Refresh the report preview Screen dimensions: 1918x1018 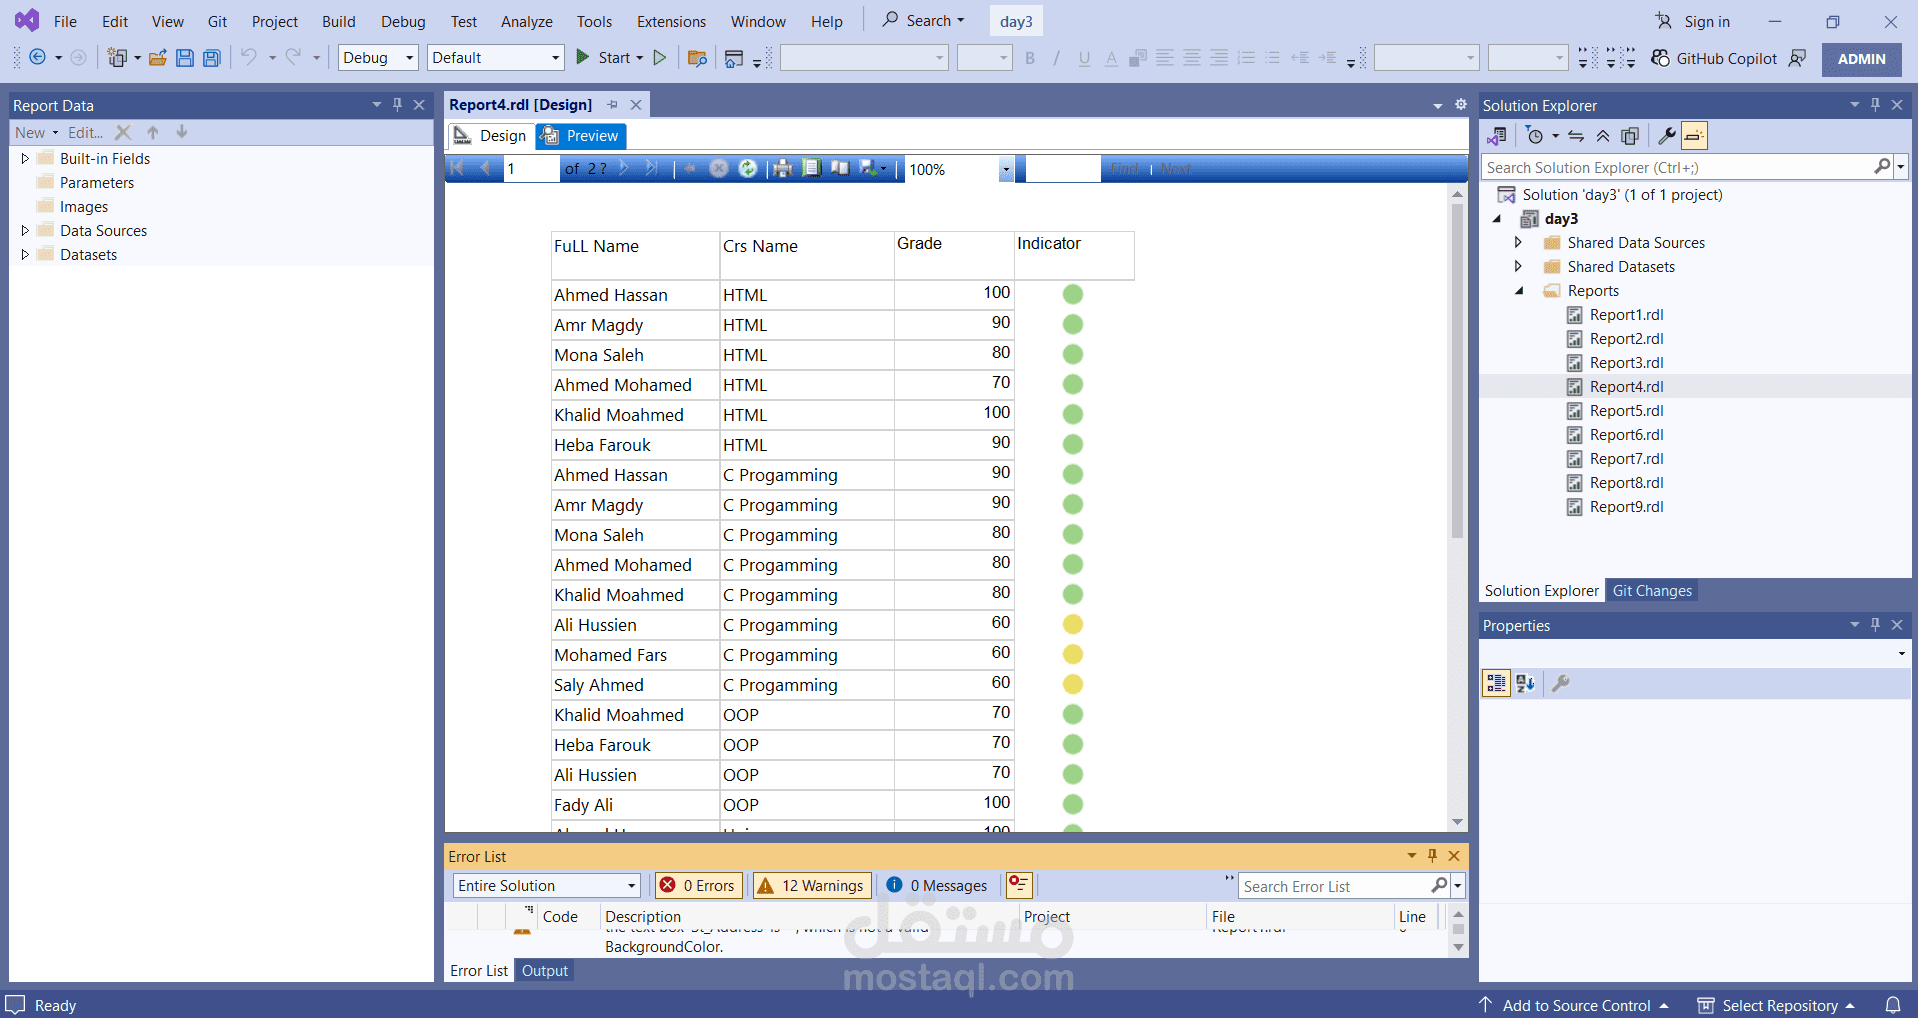click(x=748, y=169)
